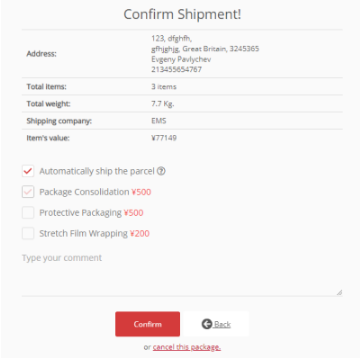
Task: Click the circled left arrow Back icon
Action: tap(207, 324)
